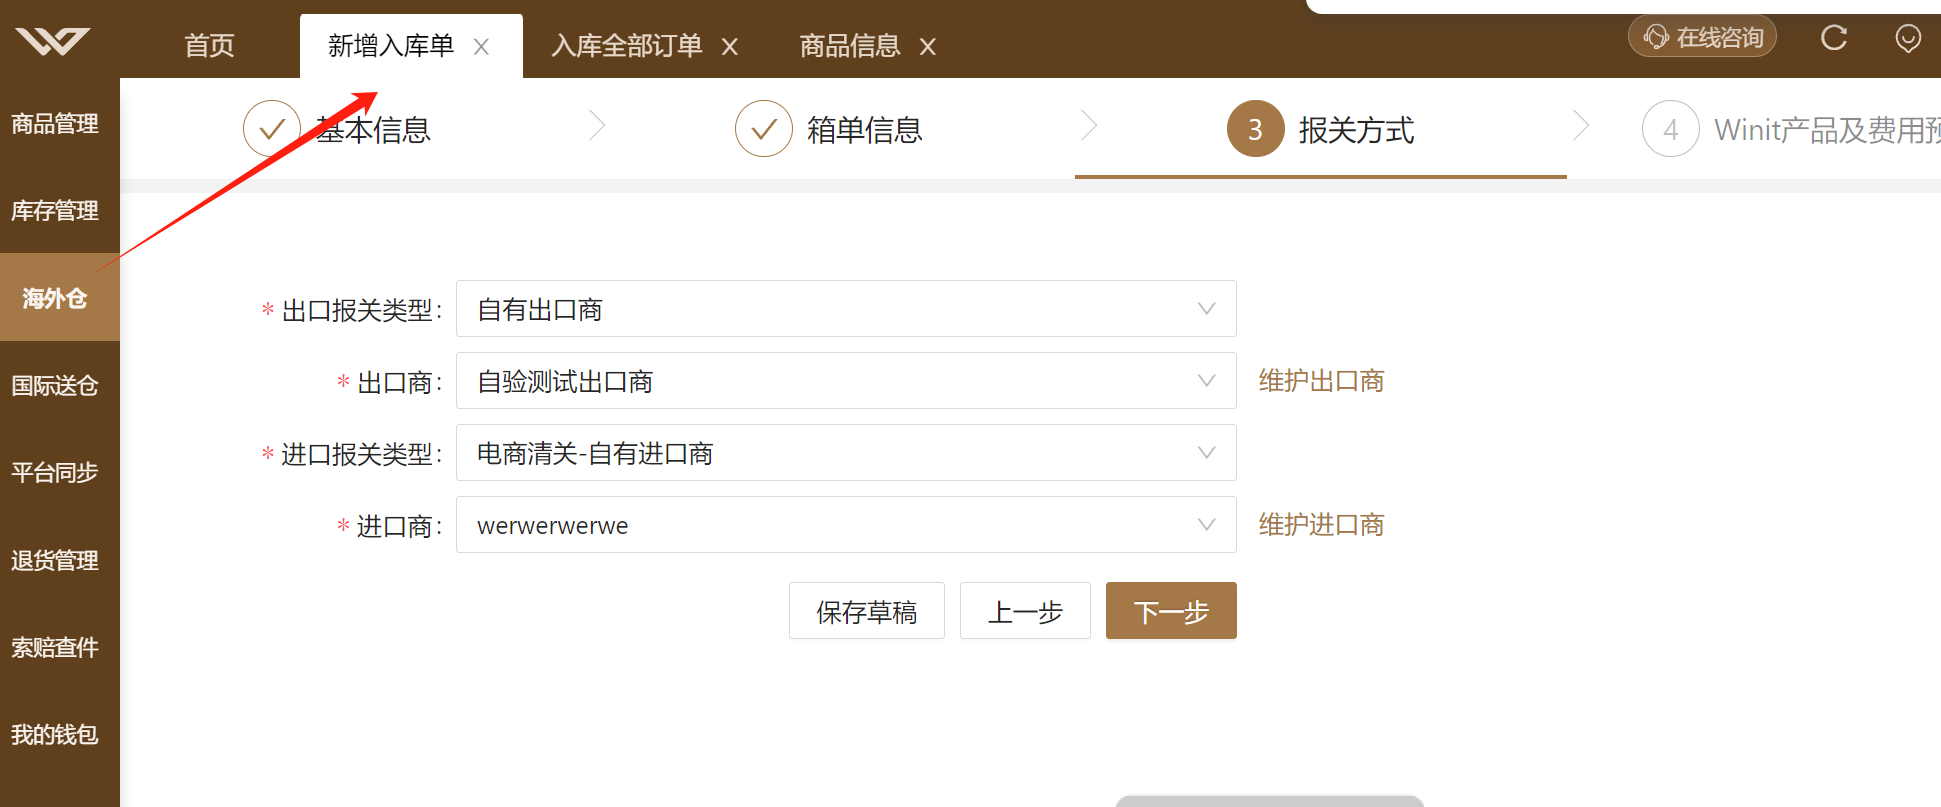Click the 维护出口商 link
The height and width of the screenshot is (807, 1941).
[1321, 381]
